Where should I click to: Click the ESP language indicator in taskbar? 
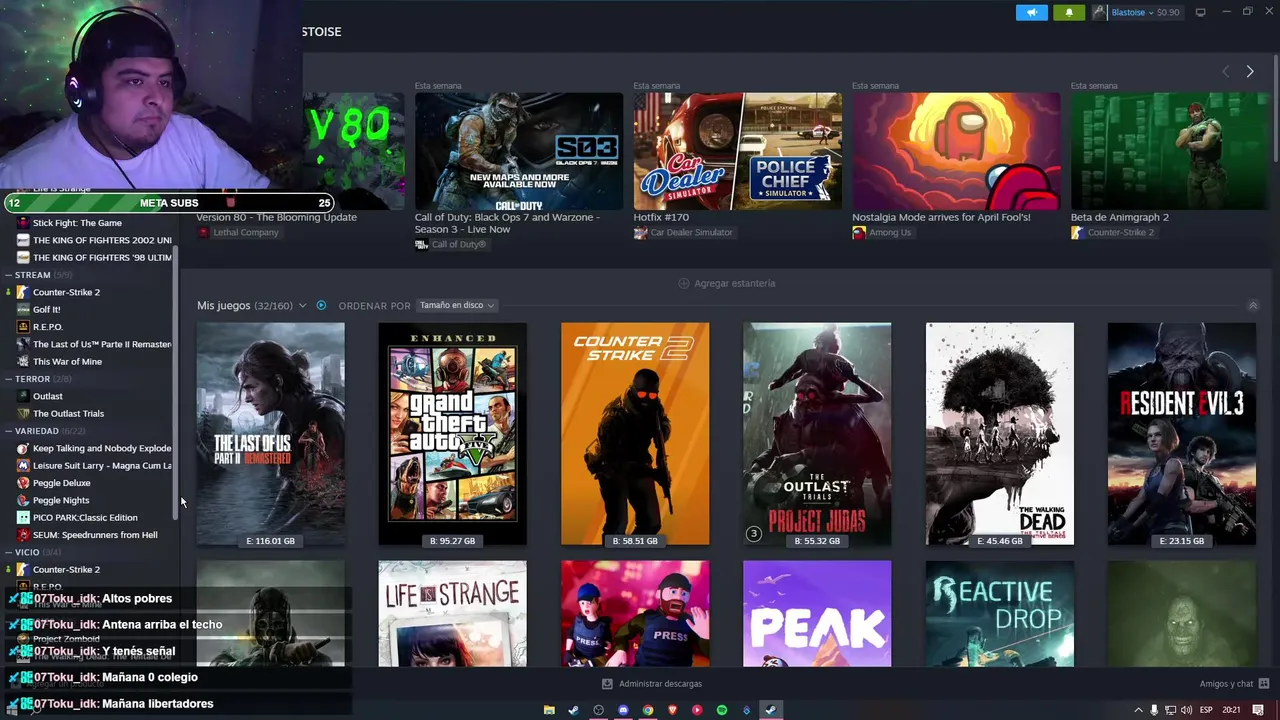coord(1206,710)
